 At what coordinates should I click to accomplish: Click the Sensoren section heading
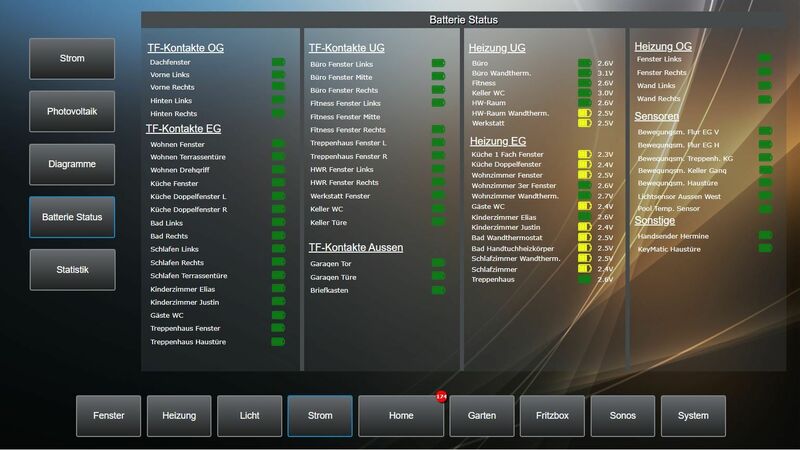(x=656, y=116)
